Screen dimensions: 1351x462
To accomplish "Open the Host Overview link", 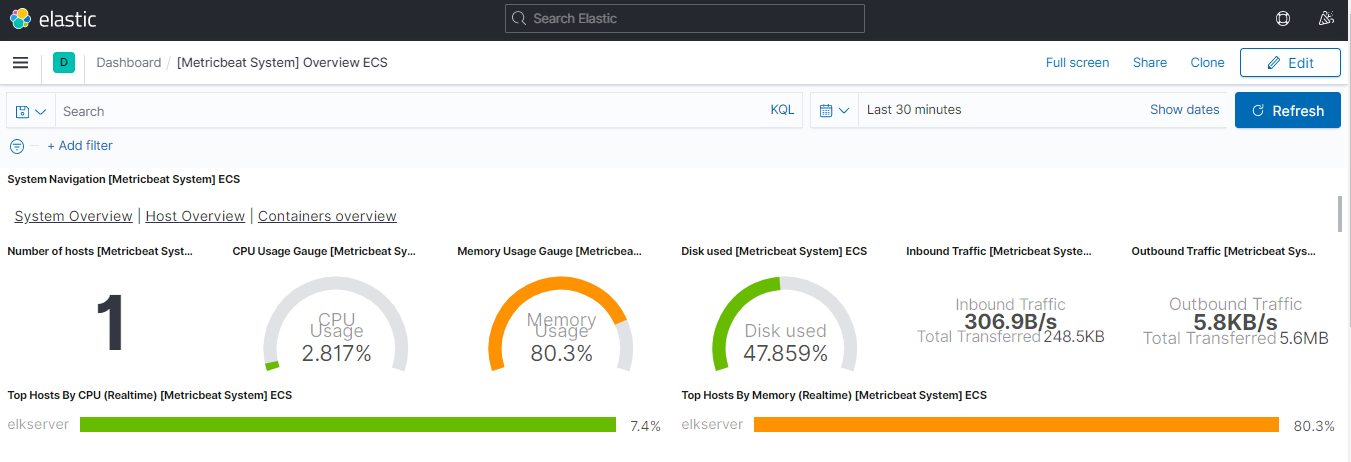I will tap(195, 216).
